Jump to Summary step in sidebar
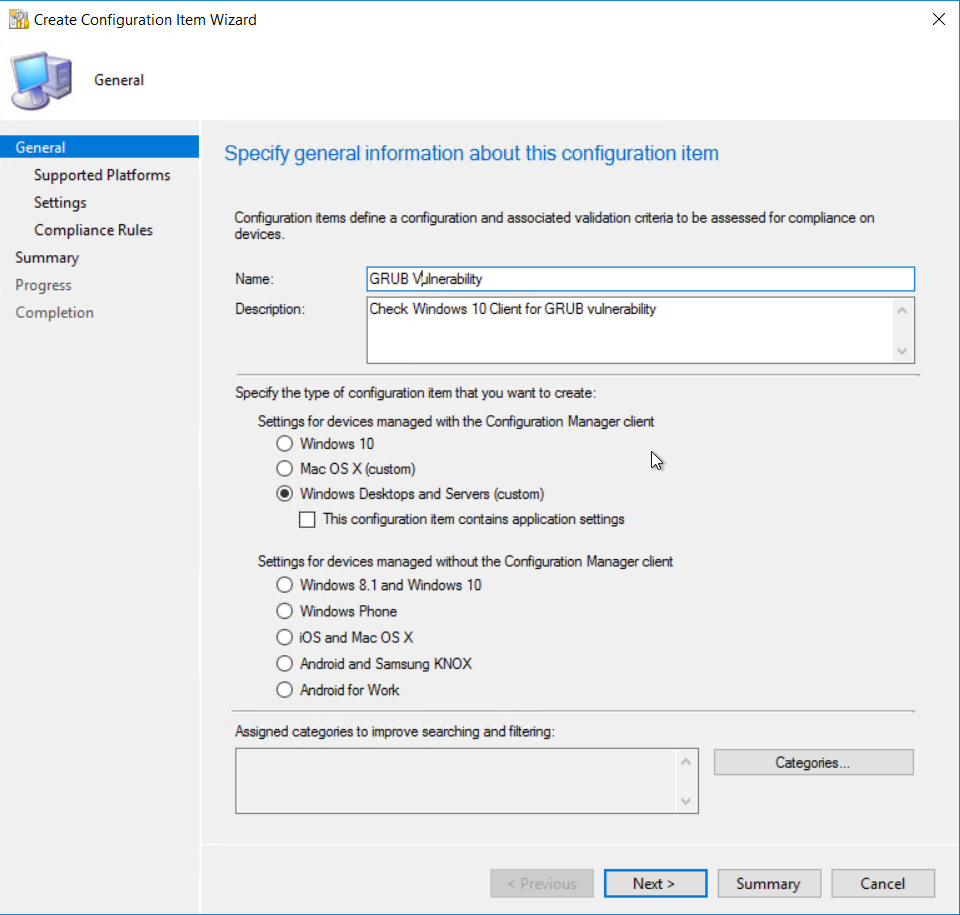This screenshot has width=960, height=915. [47, 257]
